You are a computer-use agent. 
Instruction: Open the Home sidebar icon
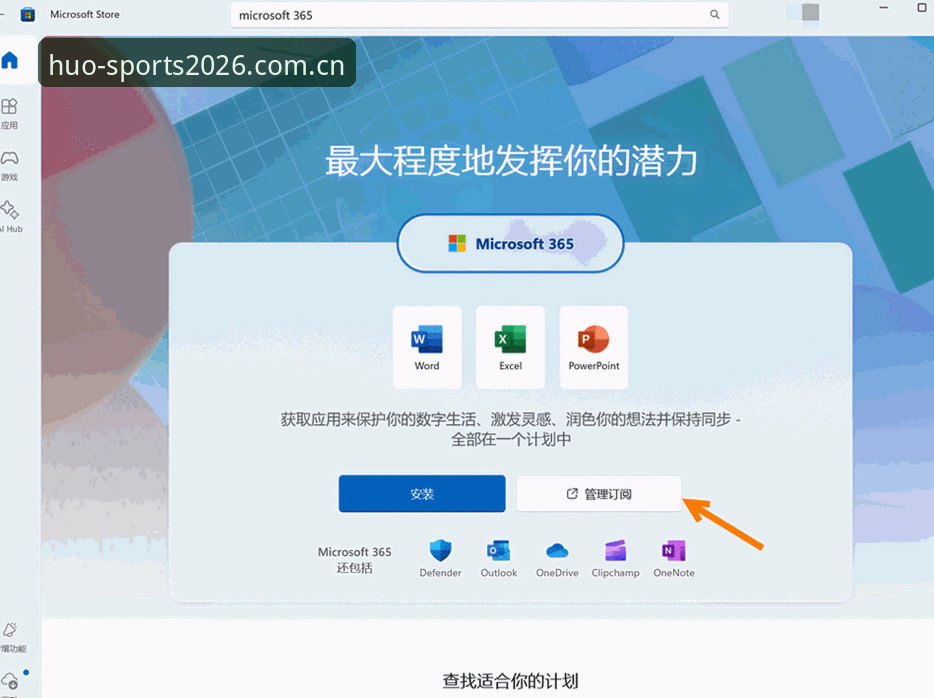(x=10, y=60)
